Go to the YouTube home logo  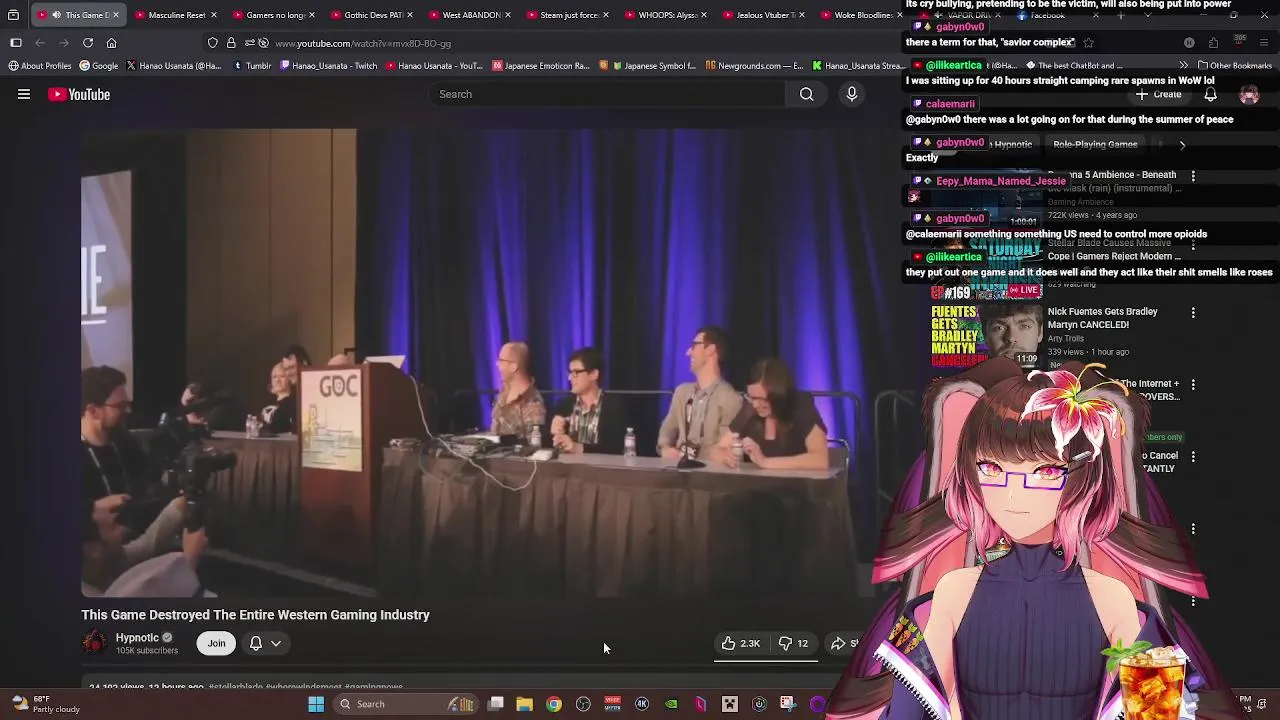pyautogui.click(x=79, y=94)
